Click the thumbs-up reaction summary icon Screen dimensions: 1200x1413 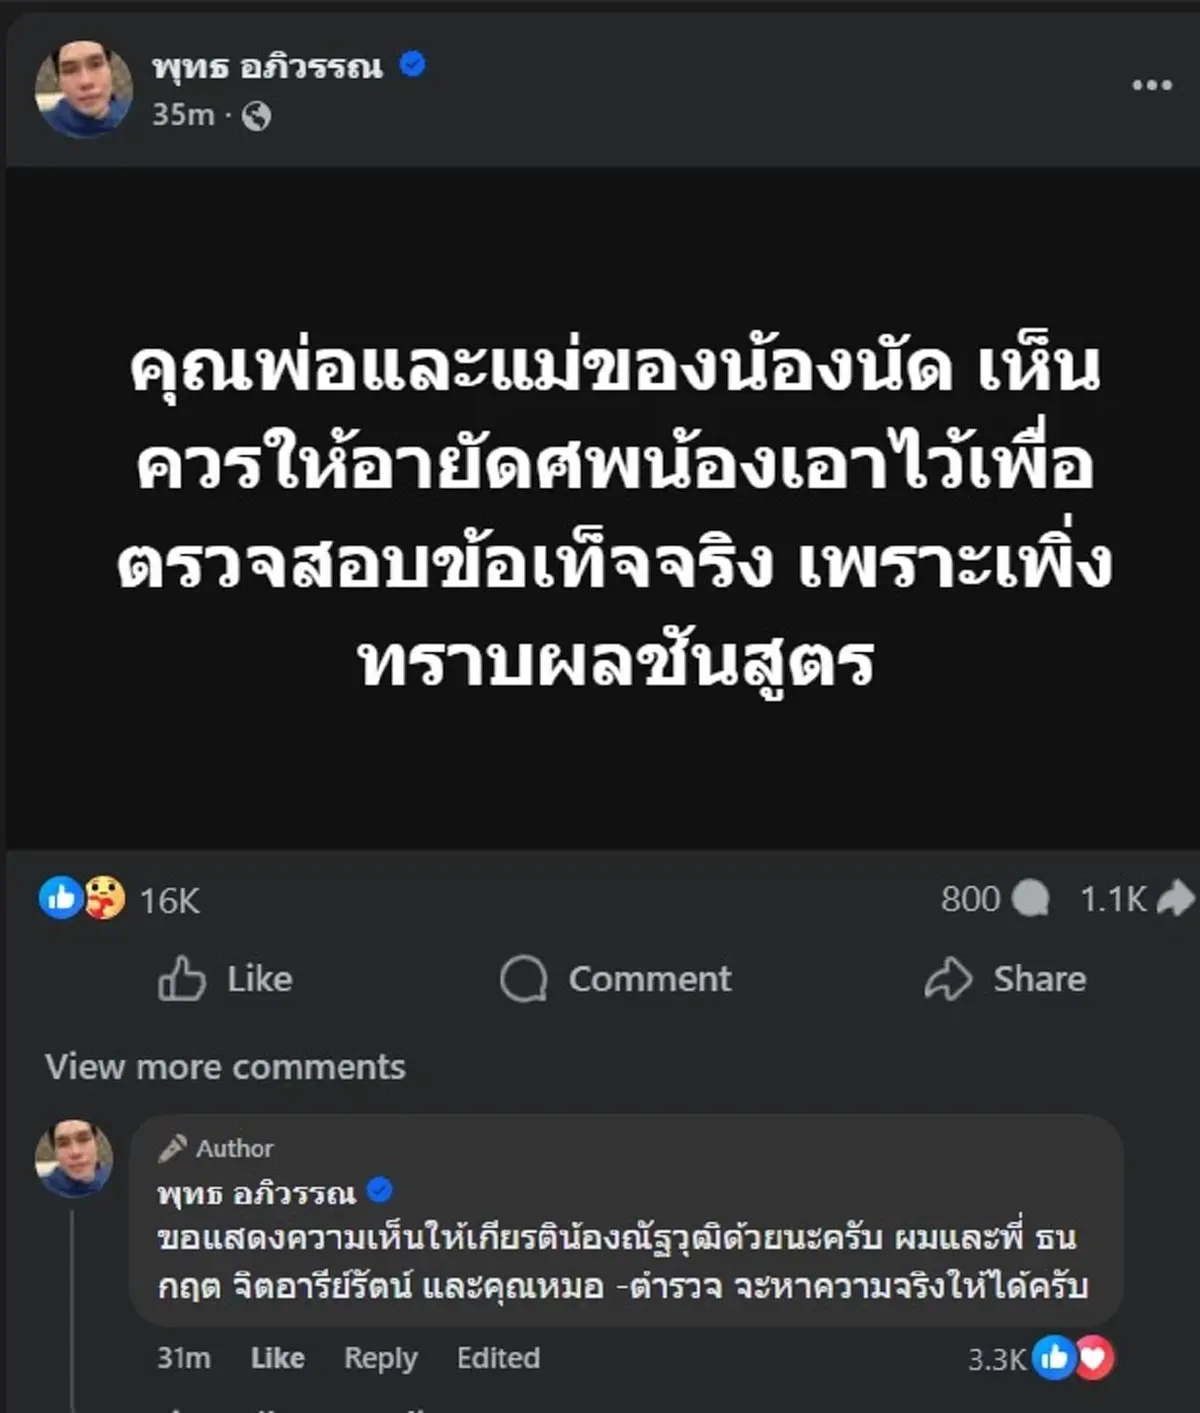click(62, 898)
